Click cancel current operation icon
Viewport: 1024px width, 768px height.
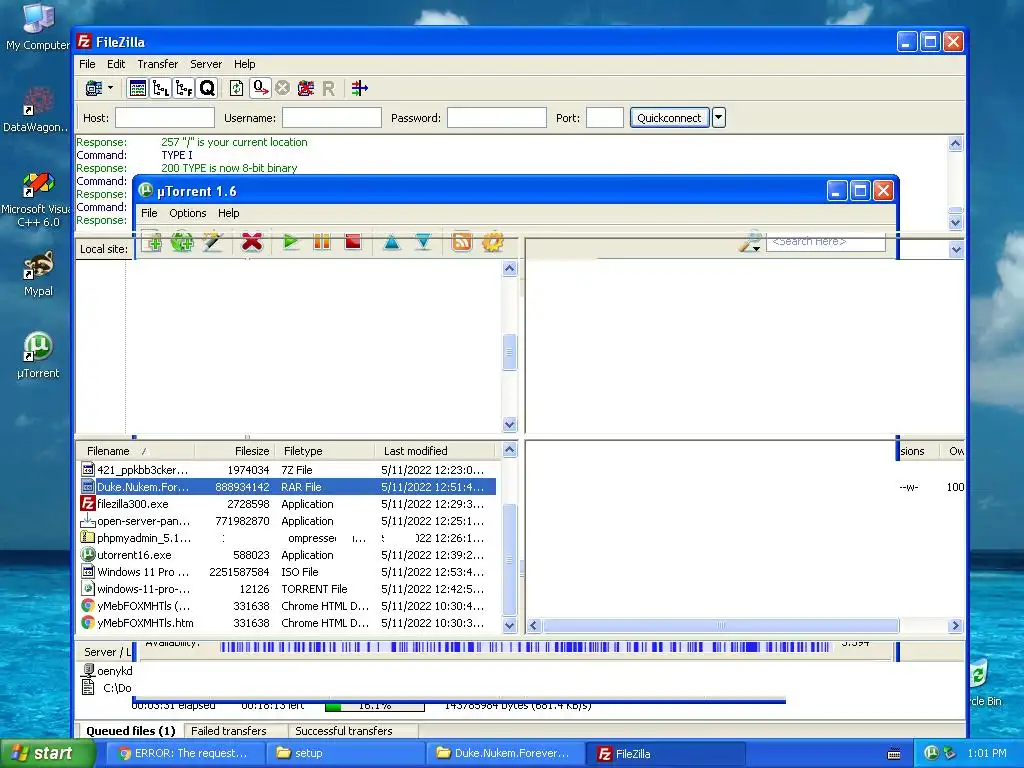tap(283, 88)
